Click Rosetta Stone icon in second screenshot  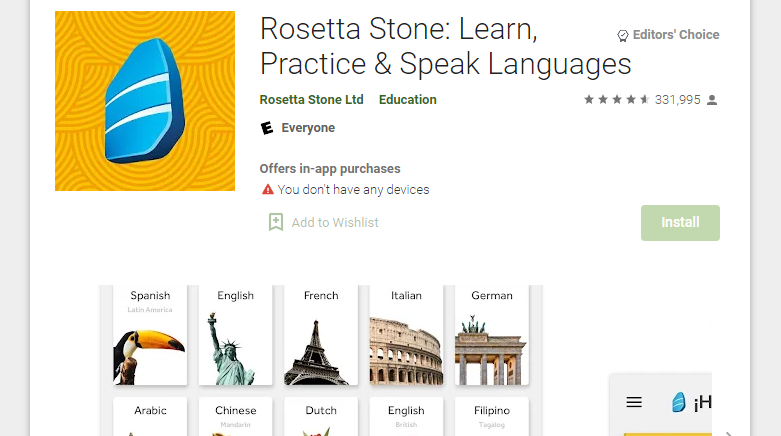(x=678, y=402)
